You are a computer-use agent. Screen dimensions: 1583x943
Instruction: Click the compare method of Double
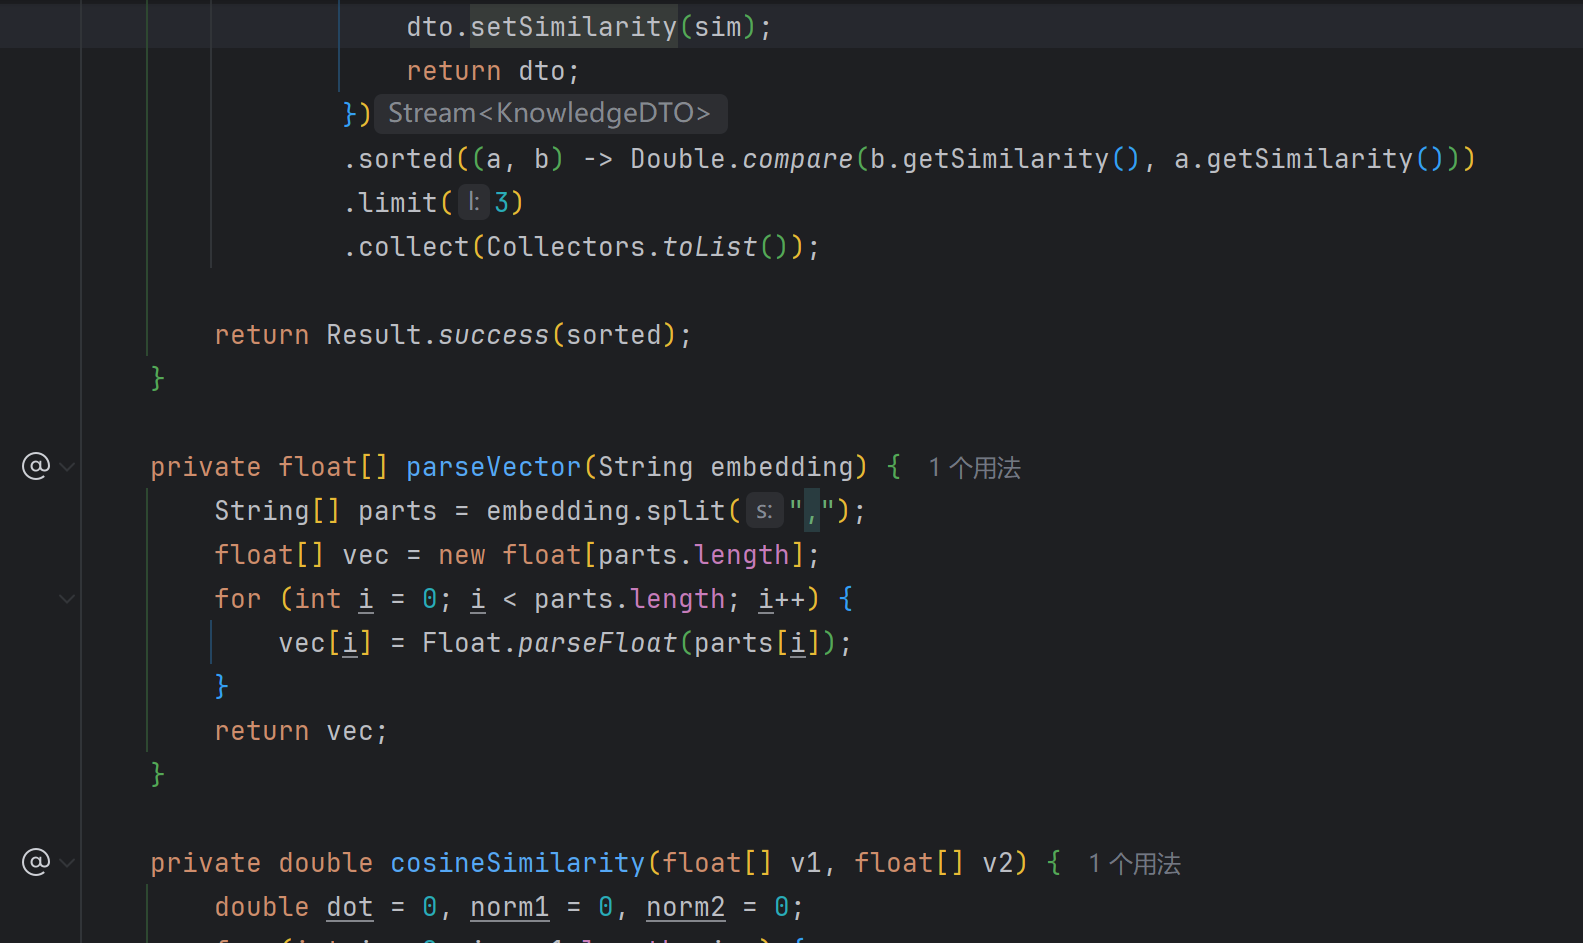798,159
